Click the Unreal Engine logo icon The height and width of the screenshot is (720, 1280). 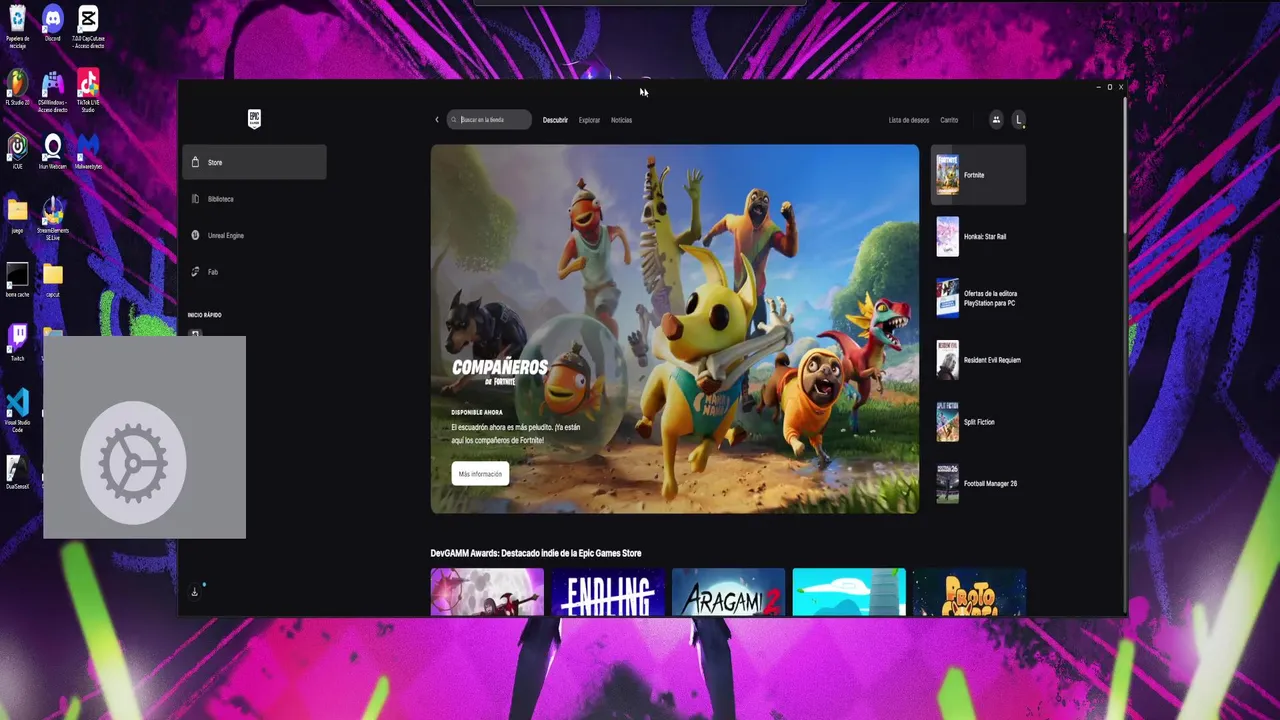click(x=196, y=235)
